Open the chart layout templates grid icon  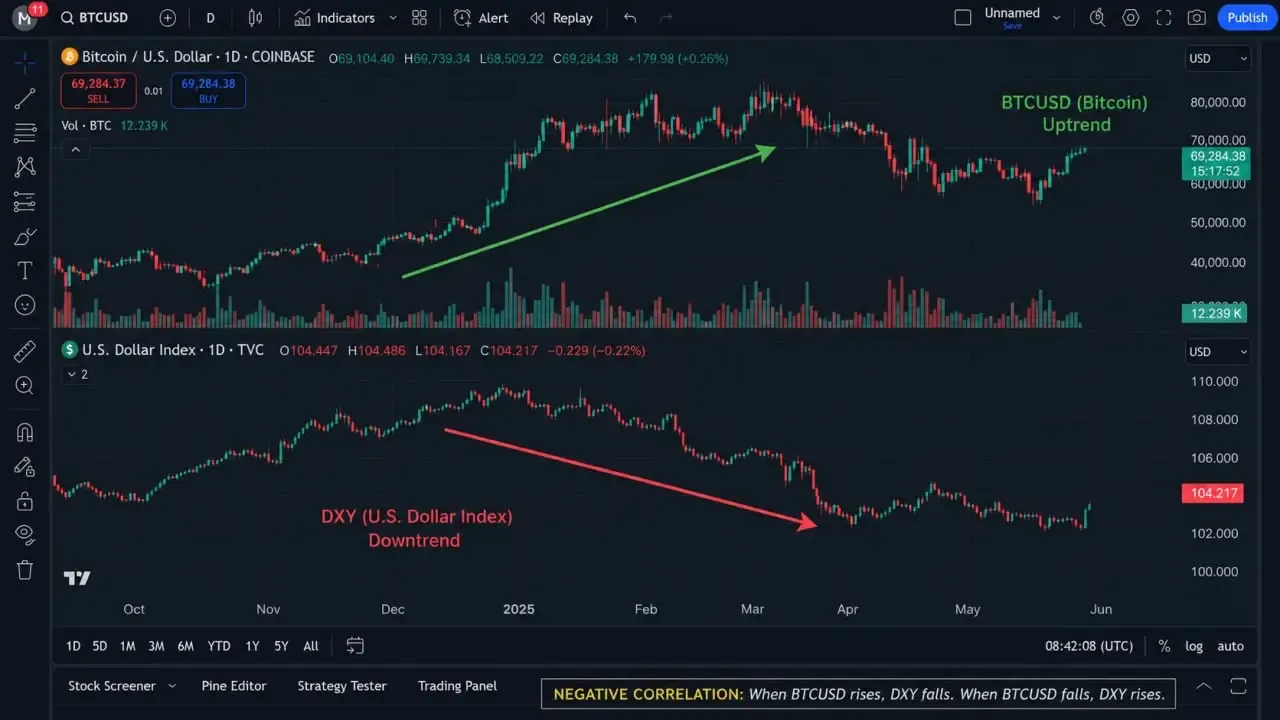pyautogui.click(x=419, y=18)
